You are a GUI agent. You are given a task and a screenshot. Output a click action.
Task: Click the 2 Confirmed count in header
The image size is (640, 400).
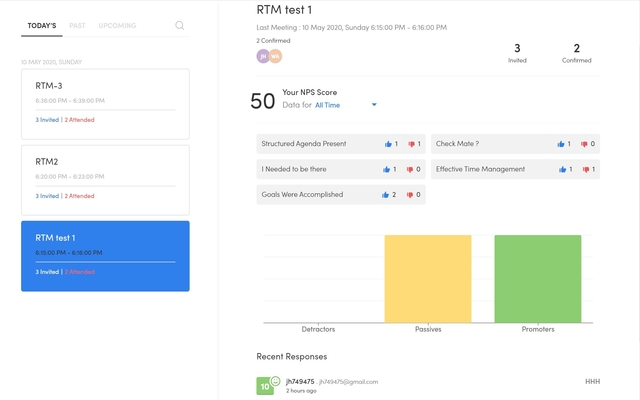(576, 53)
